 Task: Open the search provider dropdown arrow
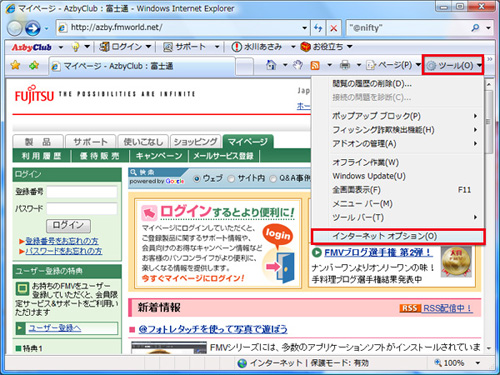[488, 28]
